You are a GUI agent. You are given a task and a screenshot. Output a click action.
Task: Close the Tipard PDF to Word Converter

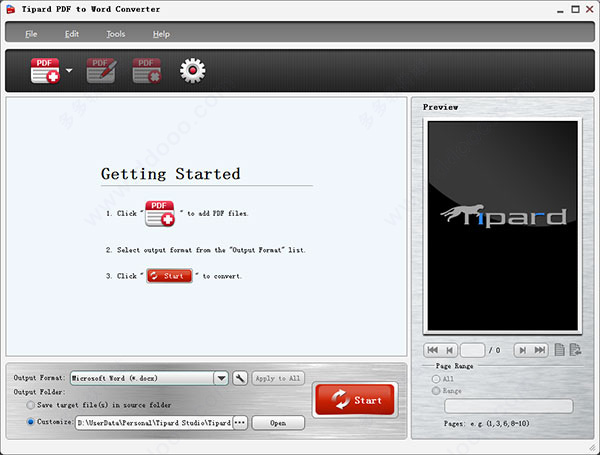click(590, 9)
